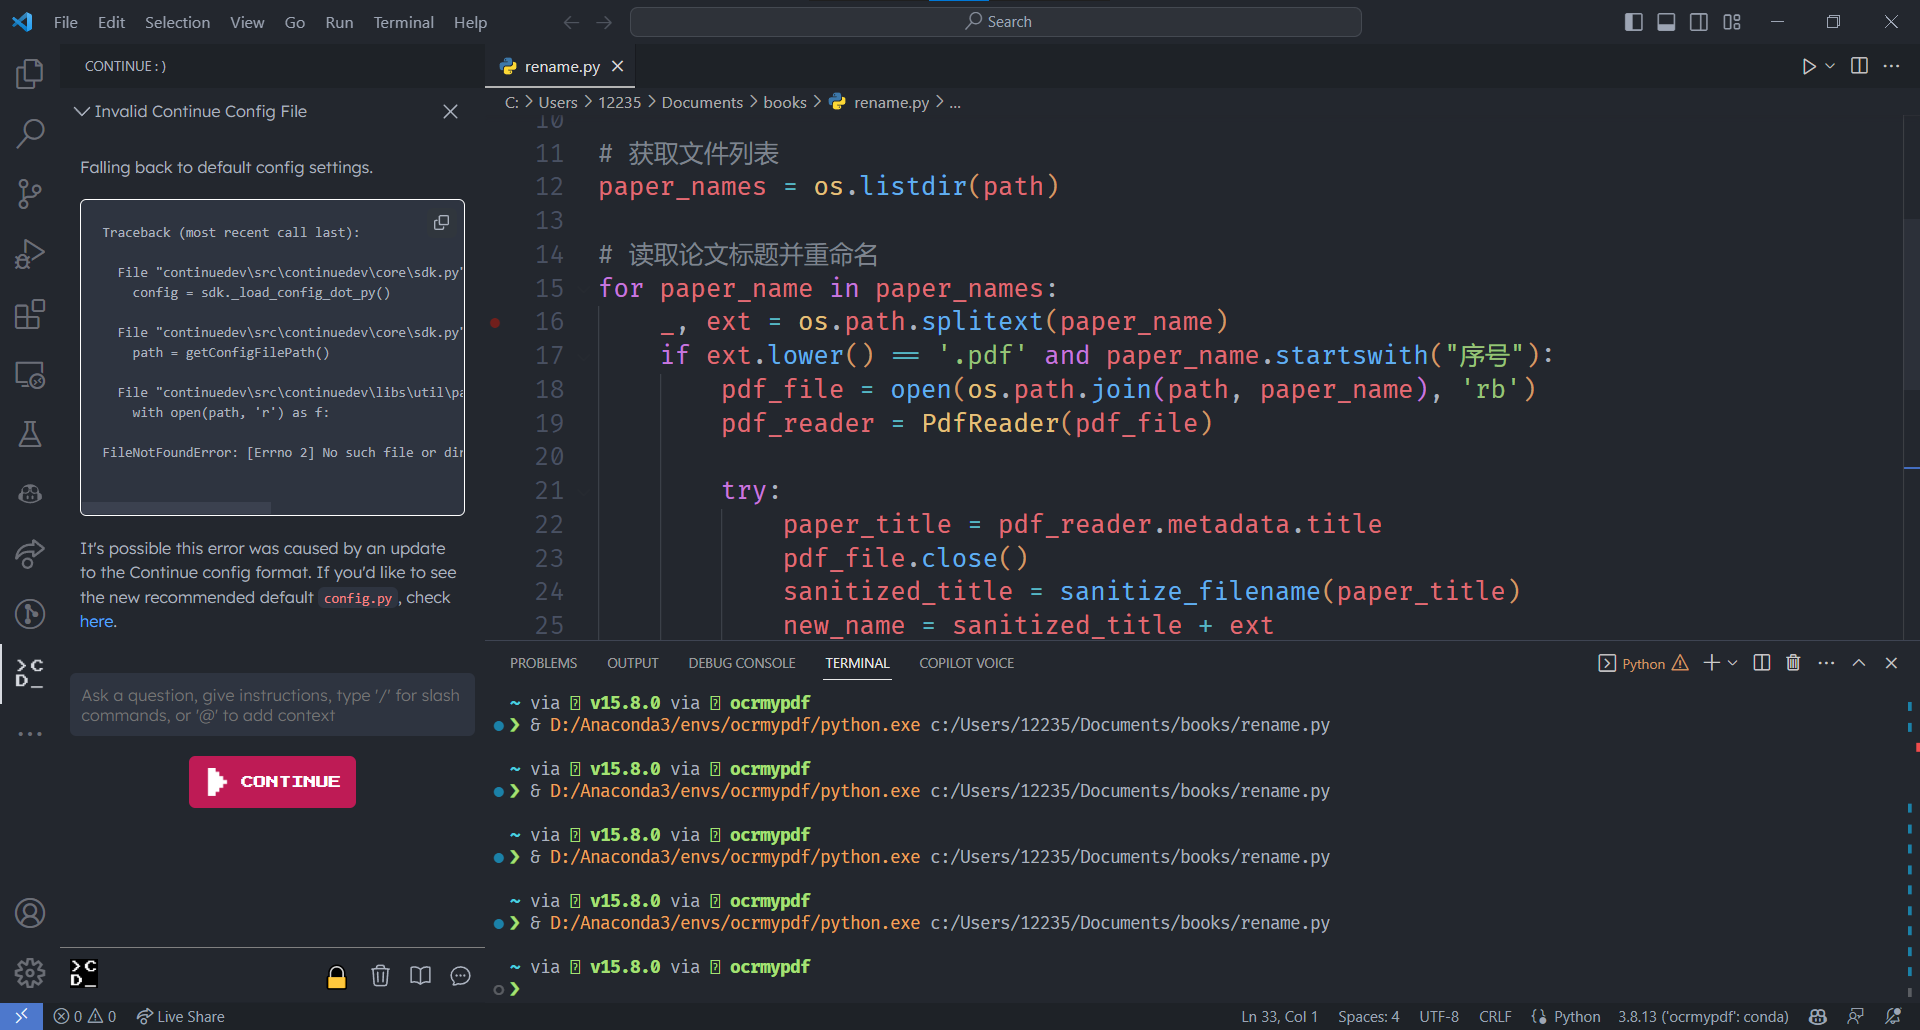Open the Terminal menu in the menu bar
Image resolution: width=1920 pixels, height=1030 pixels.
403,22
